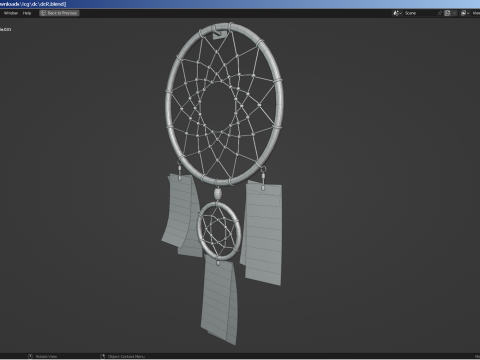Open the Help menu

click(x=27, y=13)
